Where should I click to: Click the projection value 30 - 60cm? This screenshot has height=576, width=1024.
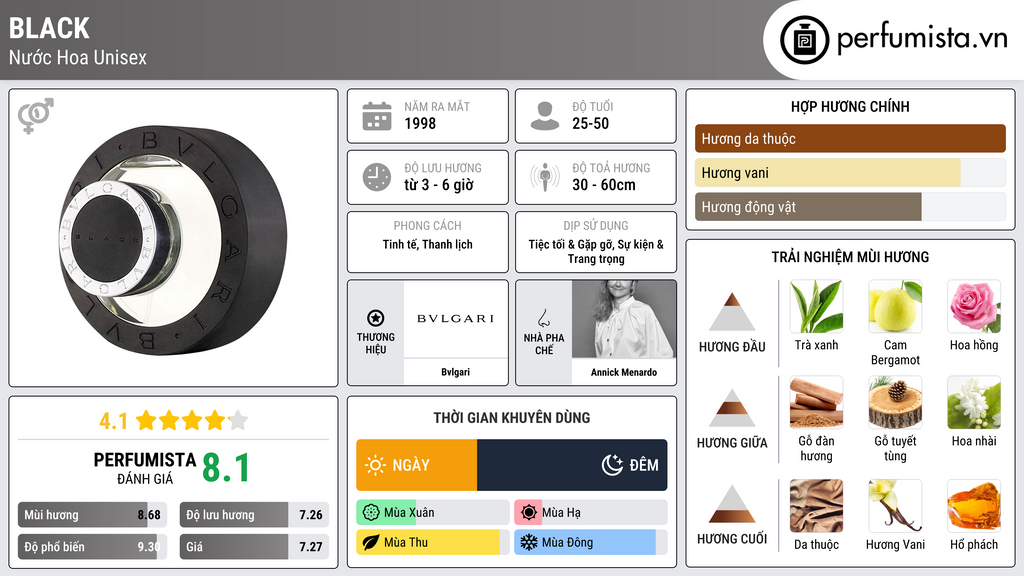(x=604, y=185)
